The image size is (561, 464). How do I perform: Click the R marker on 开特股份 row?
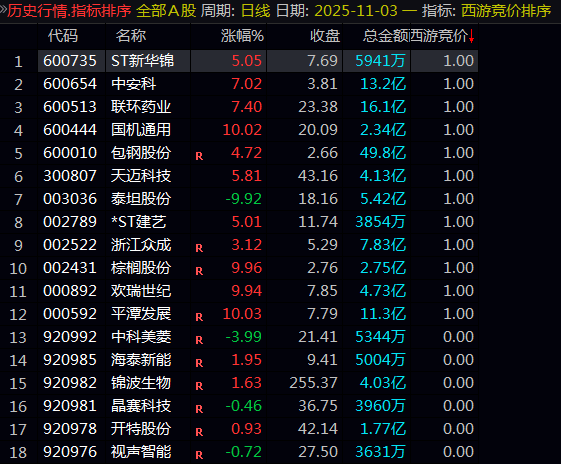[199, 432]
